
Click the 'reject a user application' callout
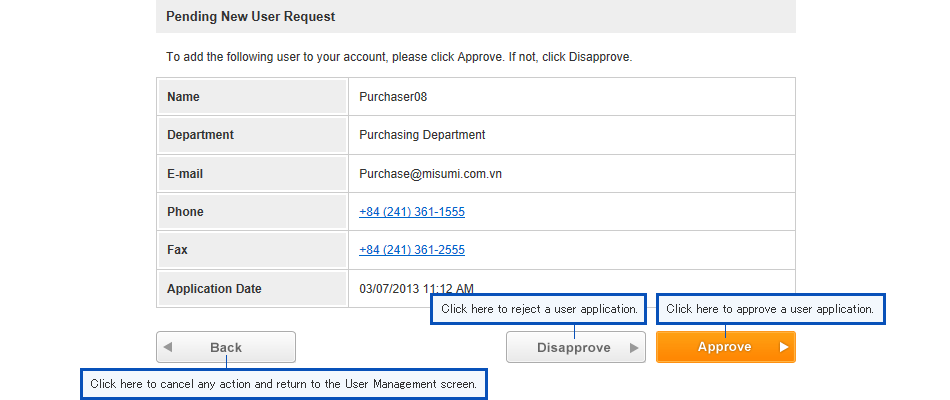[539, 309]
